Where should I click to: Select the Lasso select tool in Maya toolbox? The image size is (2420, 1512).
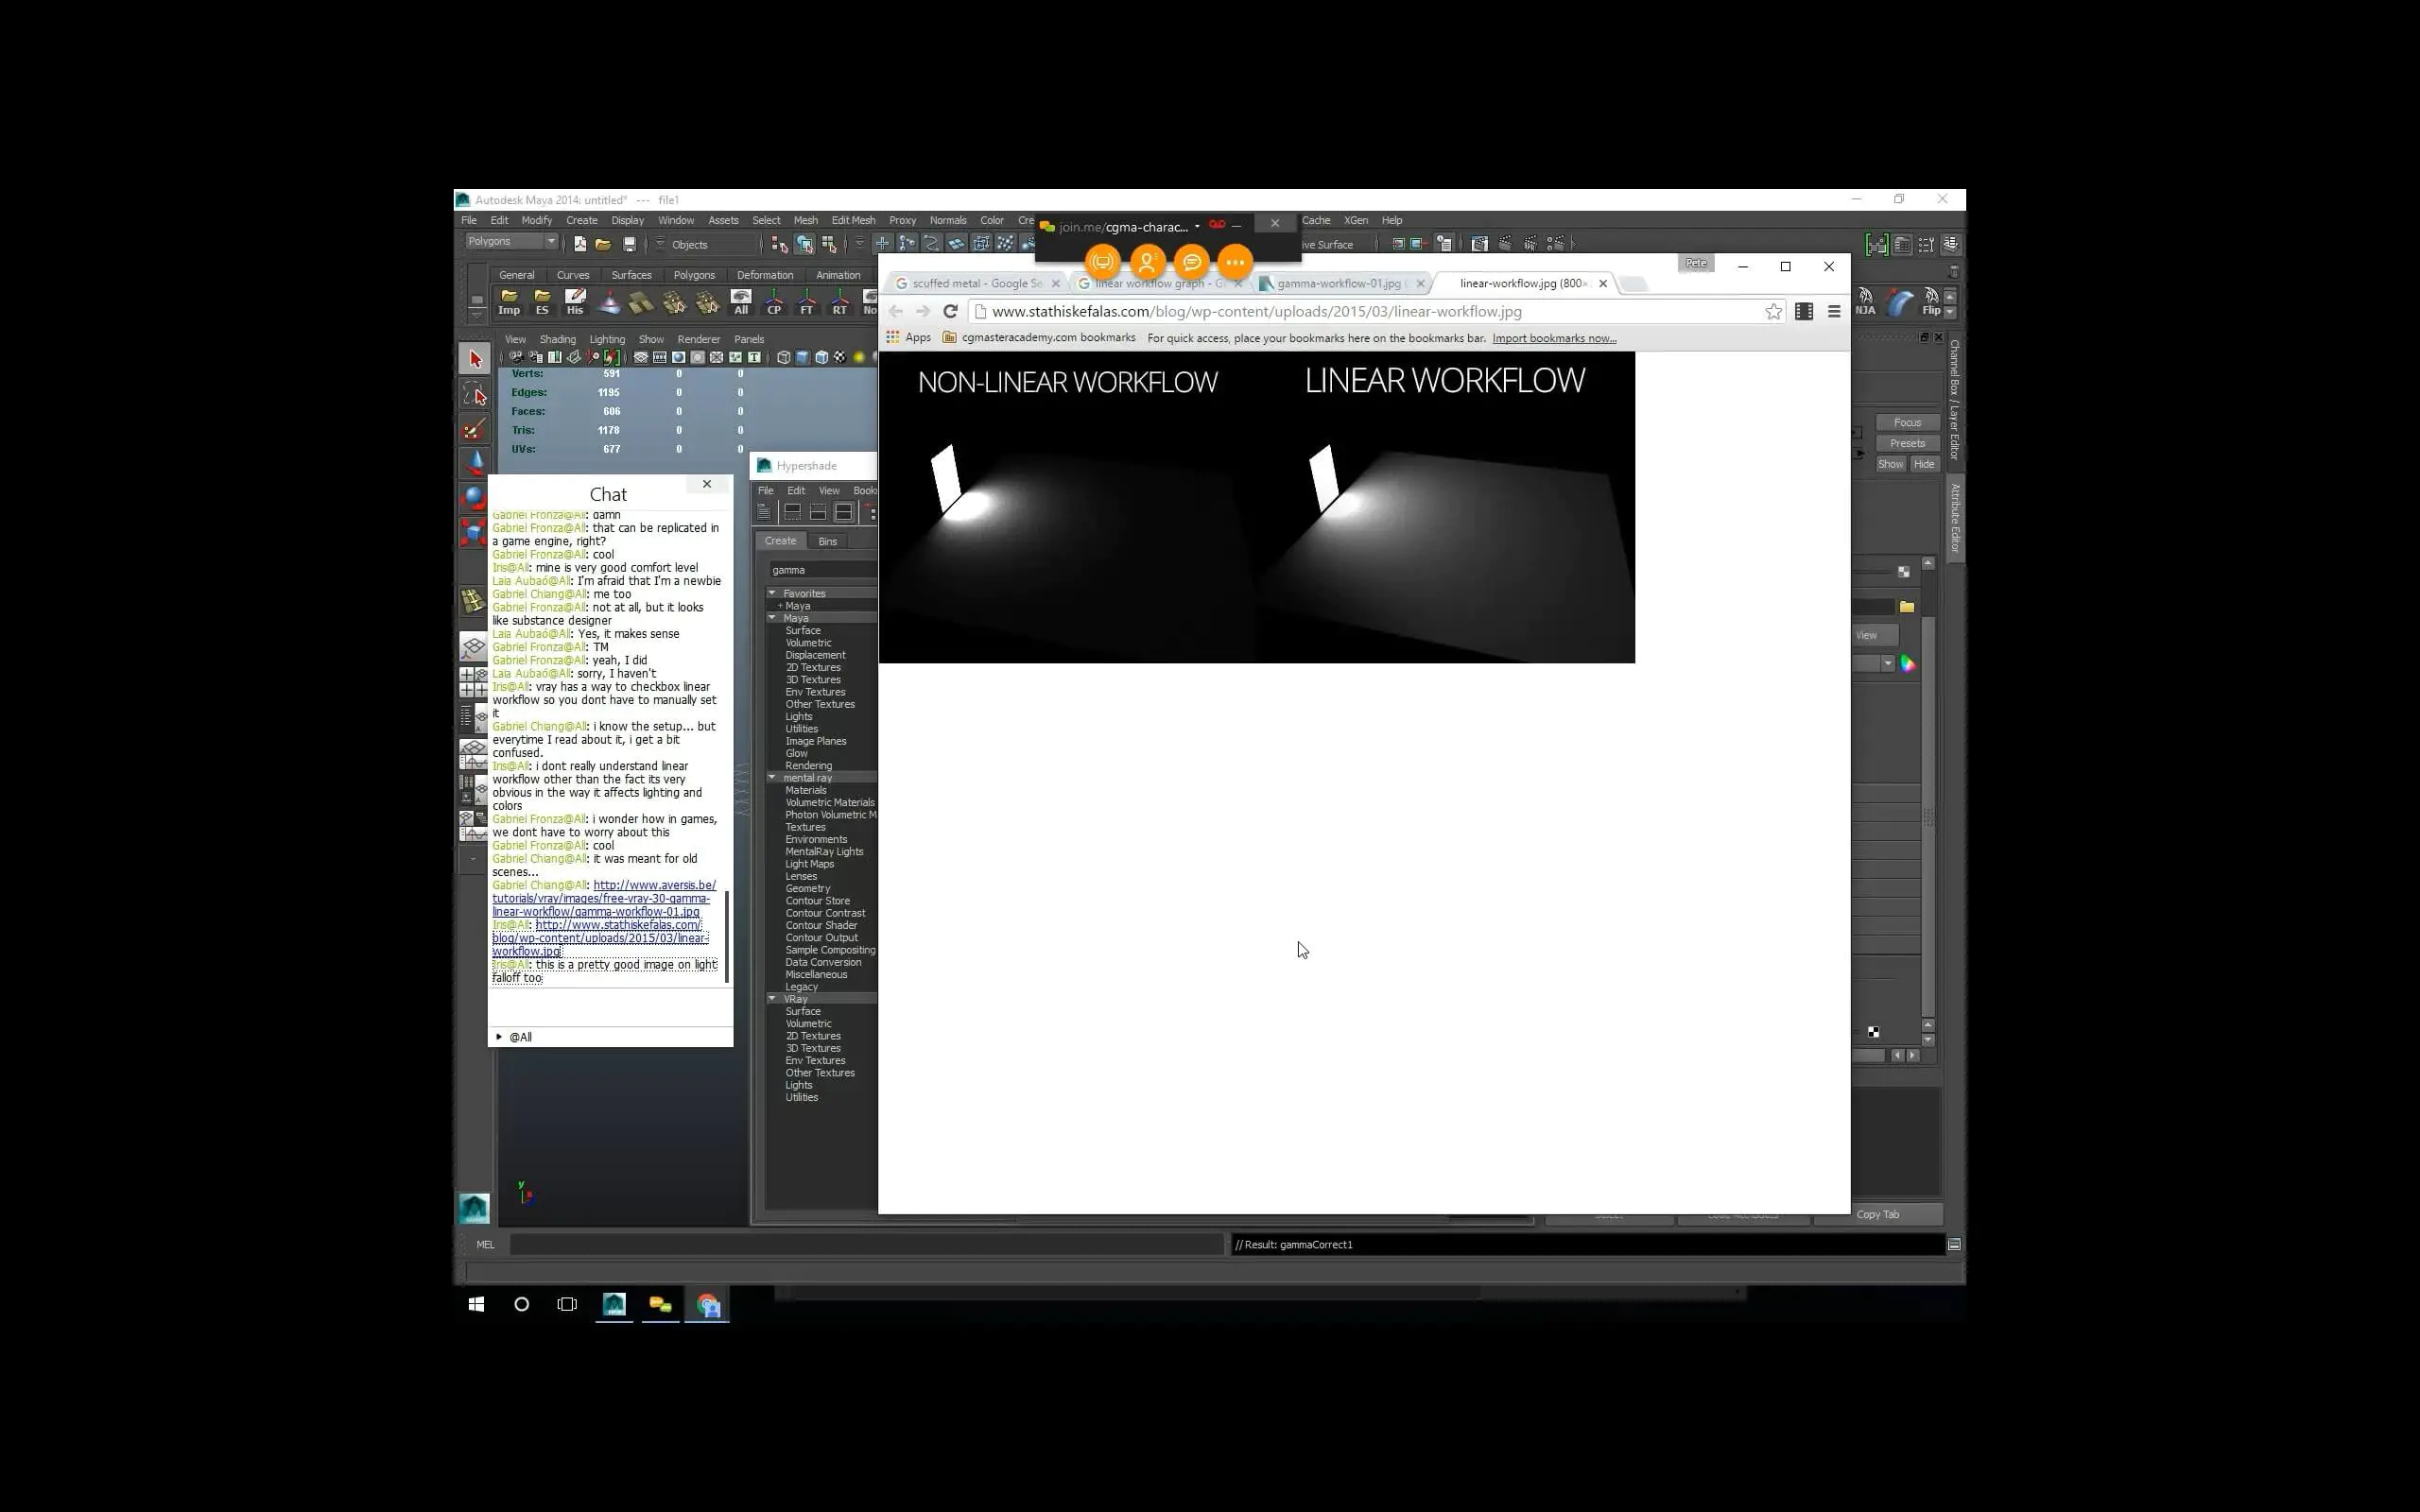point(475,394)
